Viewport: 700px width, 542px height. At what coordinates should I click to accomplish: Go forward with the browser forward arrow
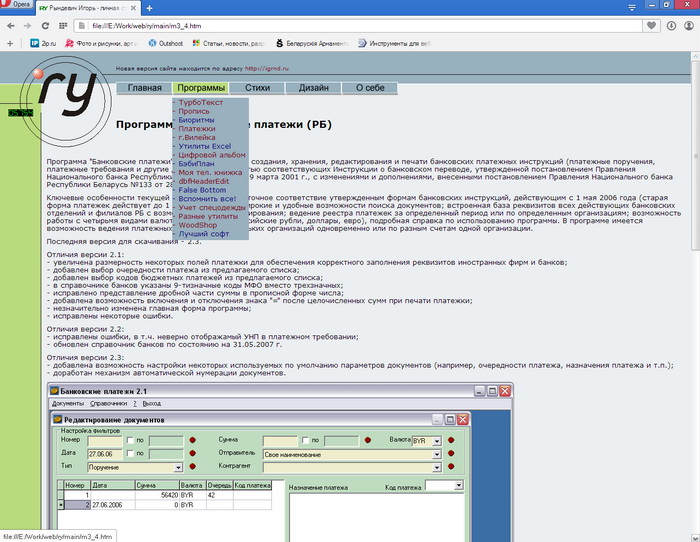[28, 26]
